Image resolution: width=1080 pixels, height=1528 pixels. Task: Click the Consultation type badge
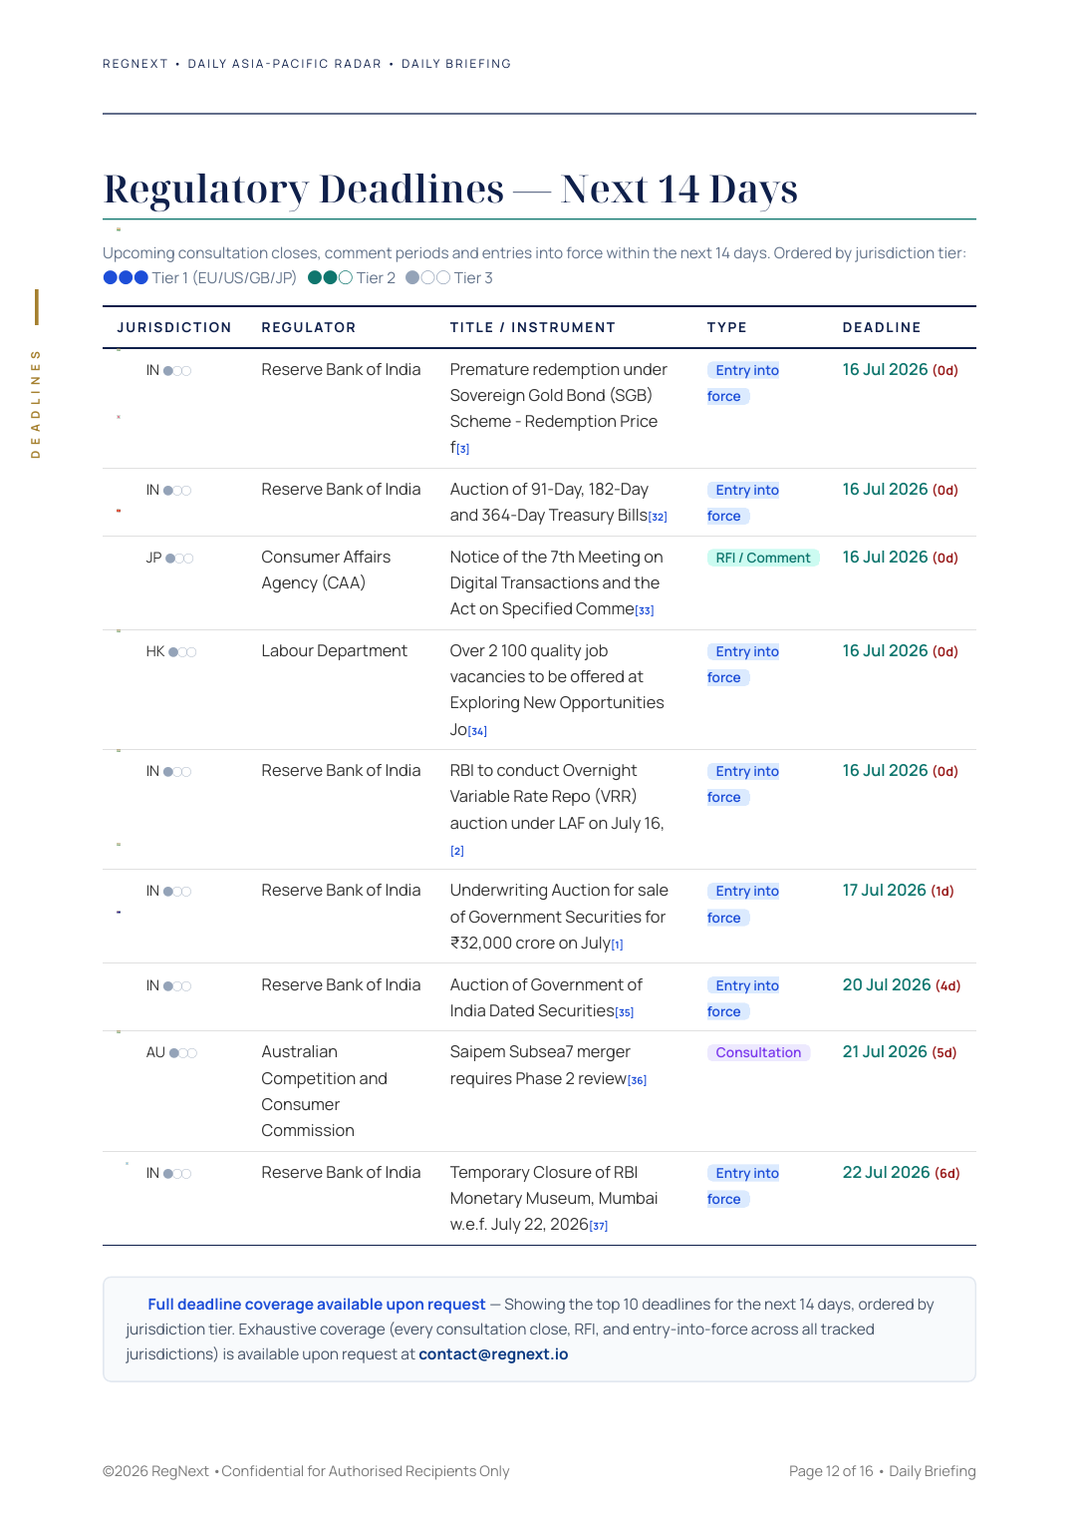758,1053
